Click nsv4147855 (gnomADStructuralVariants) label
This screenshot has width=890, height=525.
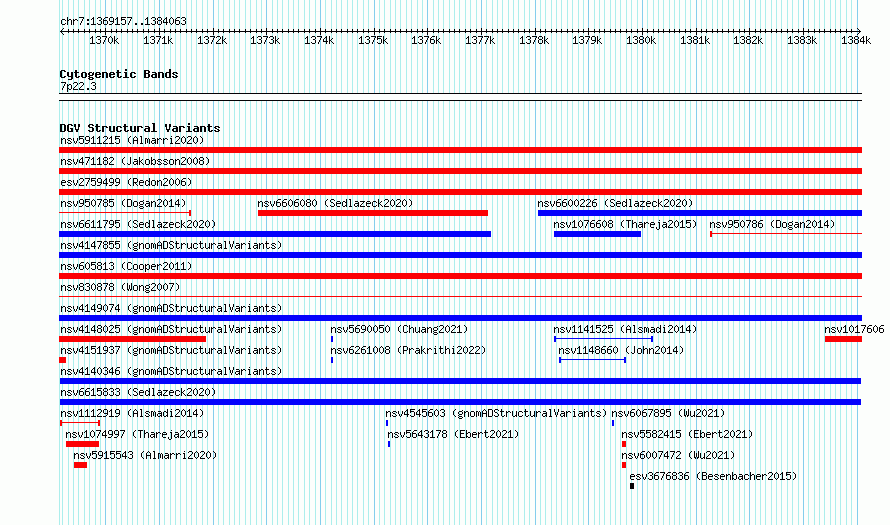171,245
